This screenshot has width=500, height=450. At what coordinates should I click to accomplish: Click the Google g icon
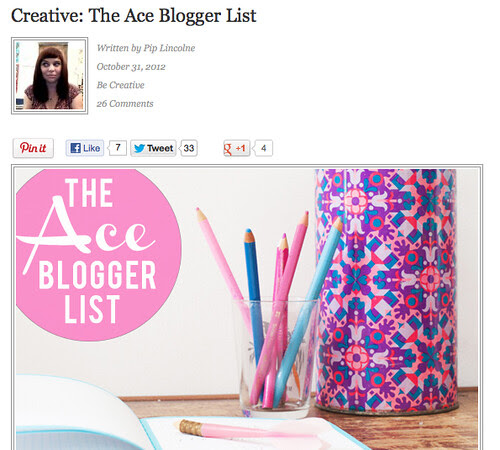[228, 149]
